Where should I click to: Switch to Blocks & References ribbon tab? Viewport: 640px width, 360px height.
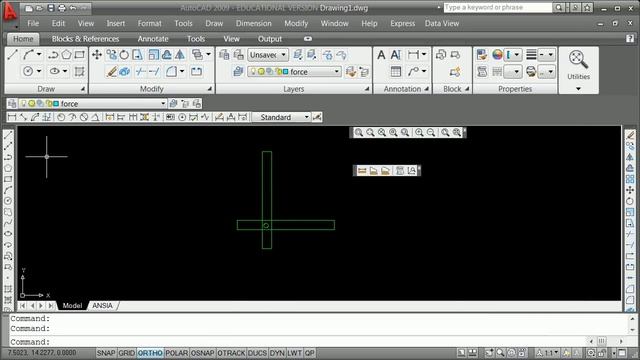coord(85,39)
